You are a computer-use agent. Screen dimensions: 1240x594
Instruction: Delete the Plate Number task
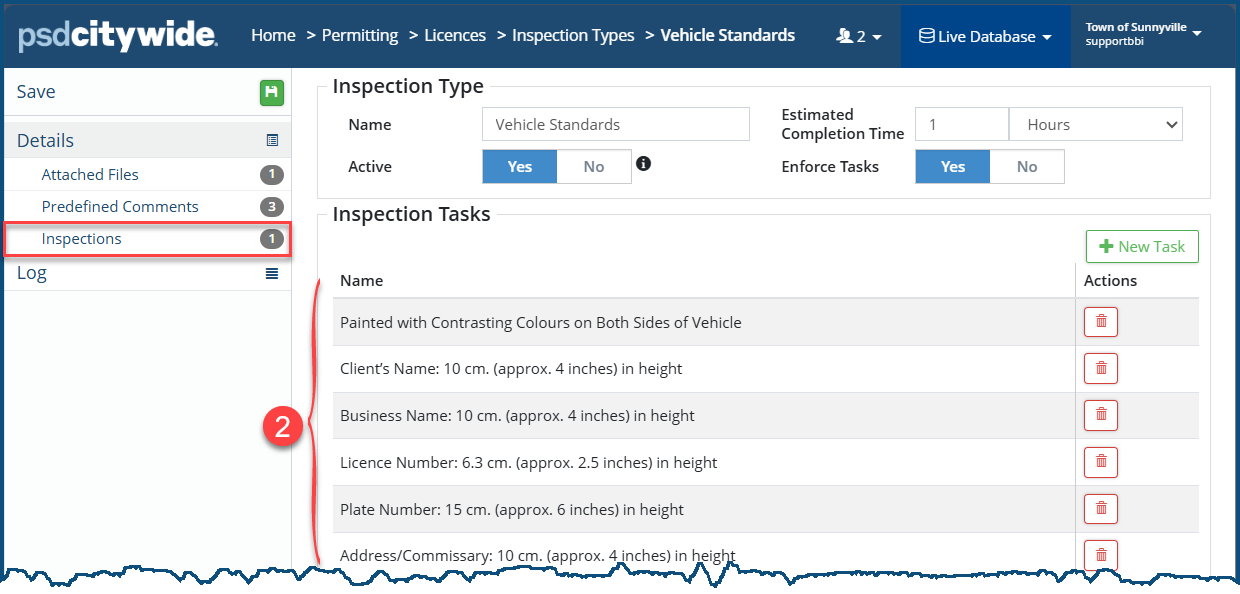[1100, 508]
